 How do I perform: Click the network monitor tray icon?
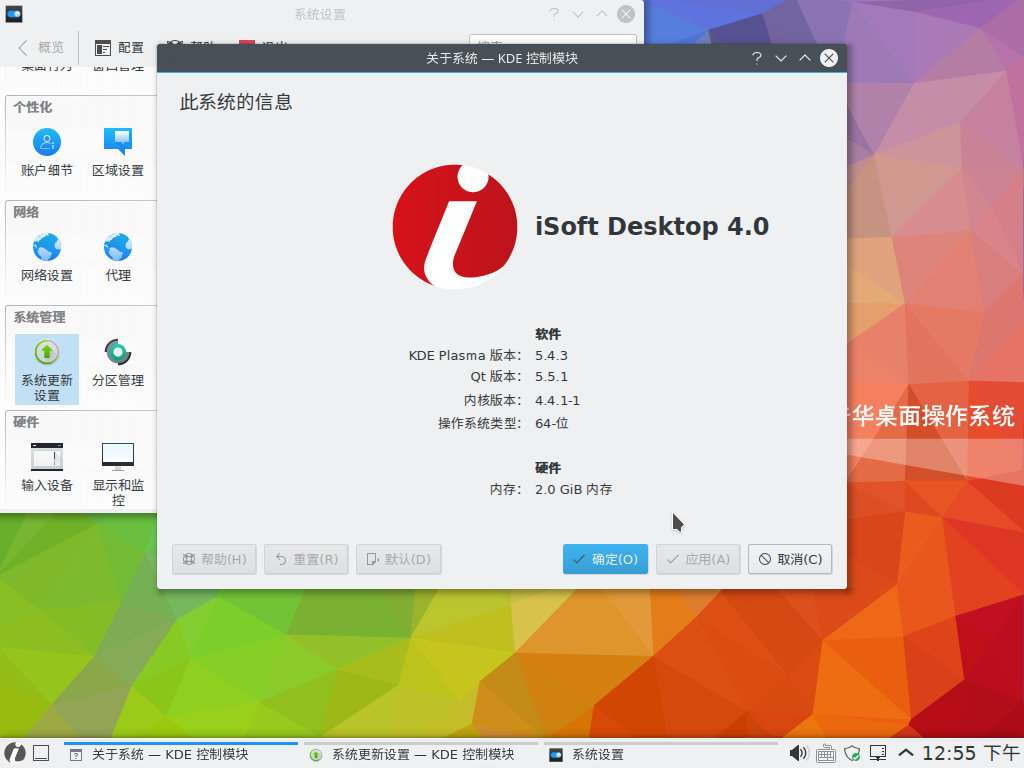(878, 754)
